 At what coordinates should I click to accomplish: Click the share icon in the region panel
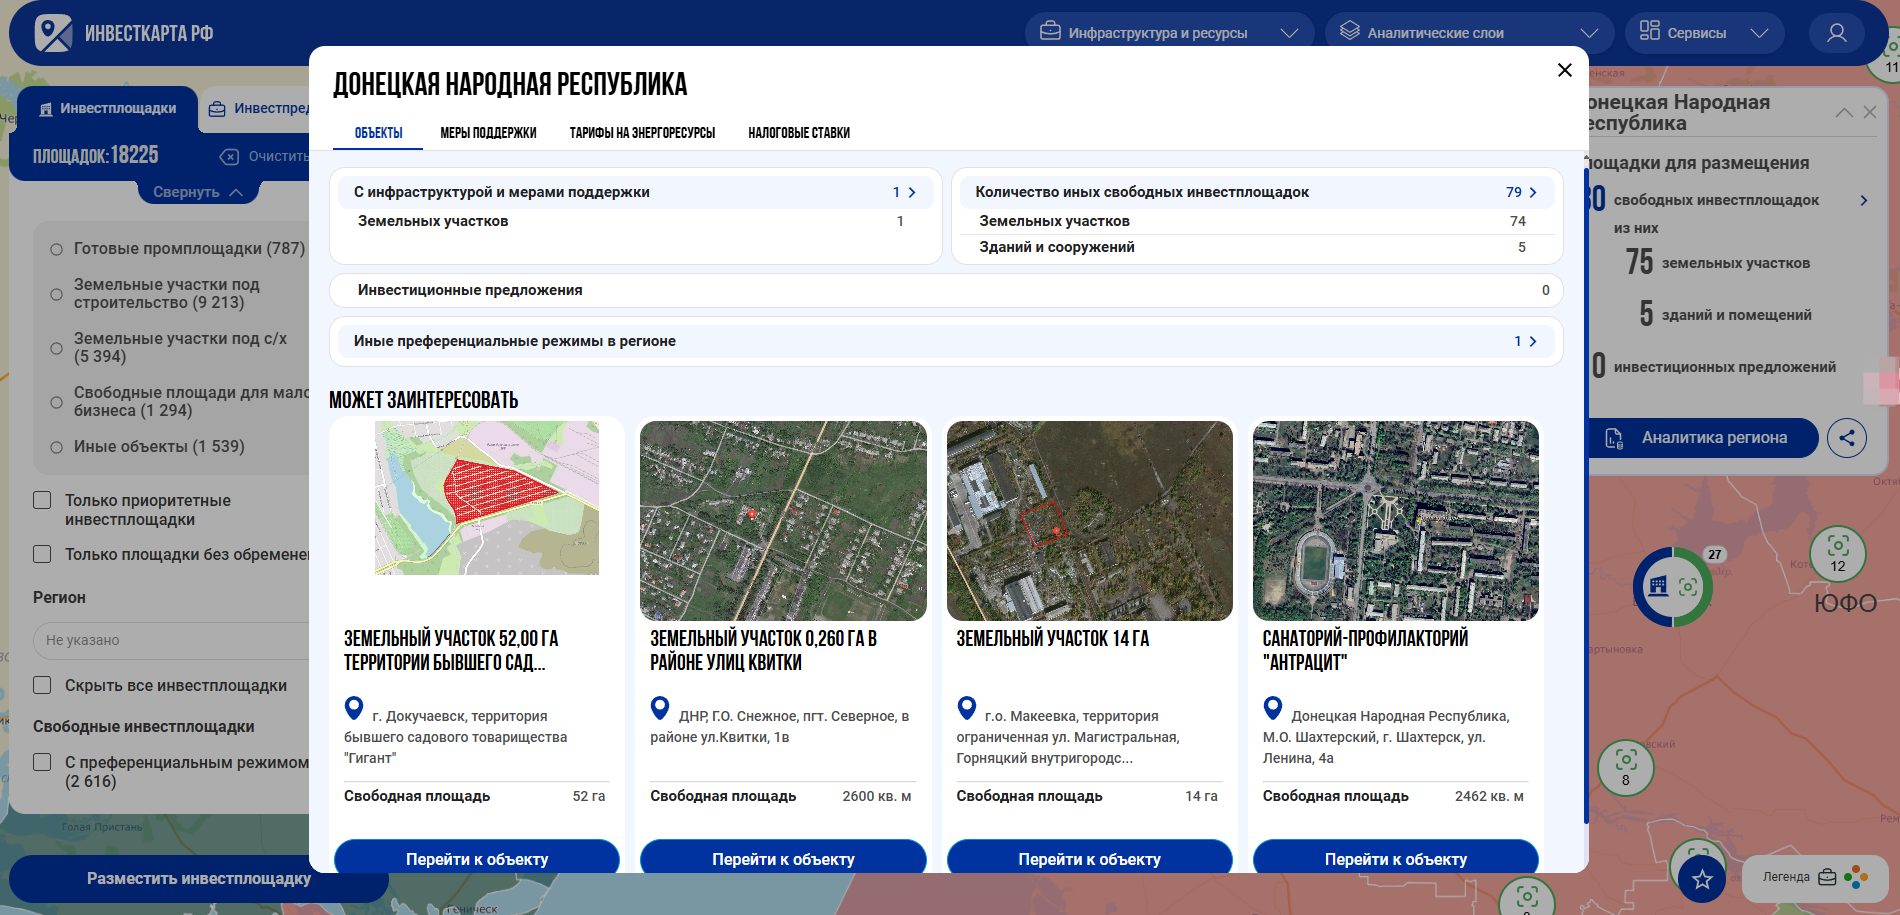point(1846,437)
